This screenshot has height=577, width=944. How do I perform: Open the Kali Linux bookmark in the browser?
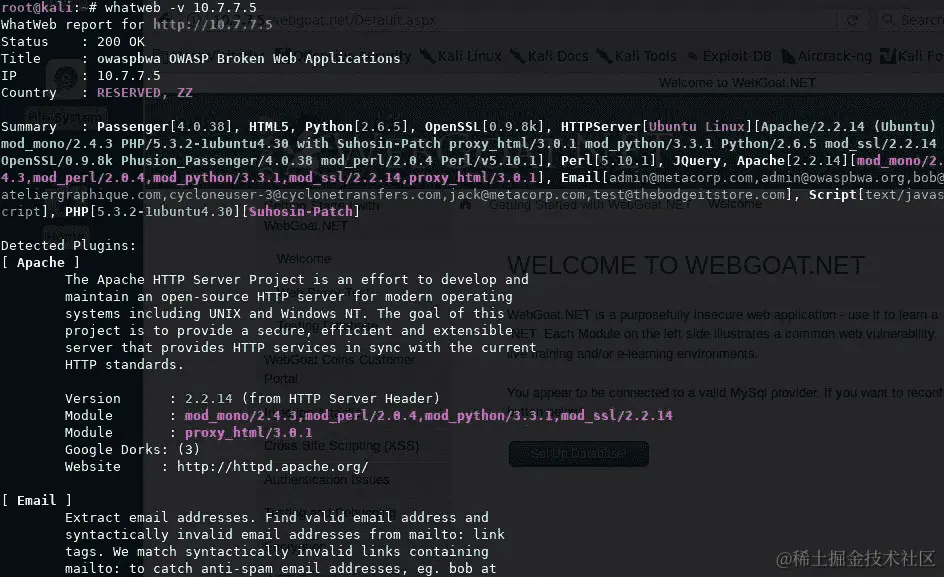[x=461, y=56]
